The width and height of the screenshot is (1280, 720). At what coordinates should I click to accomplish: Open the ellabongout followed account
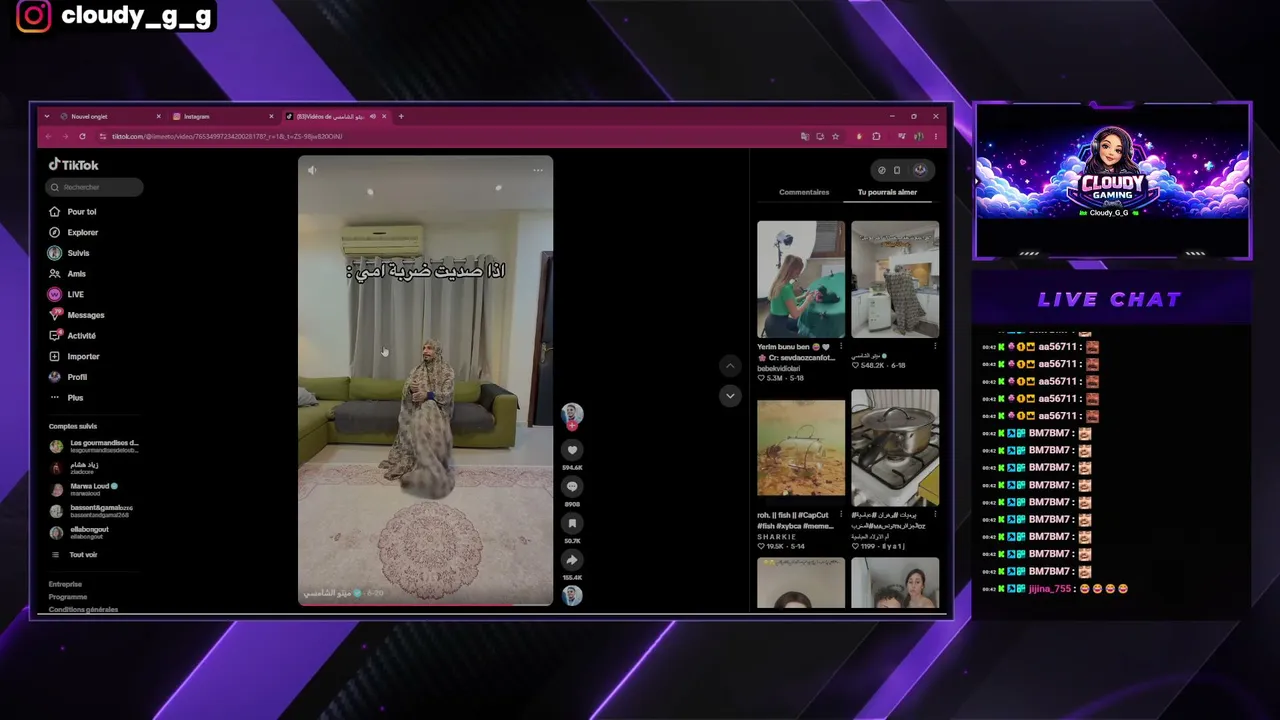coord(79,532)
